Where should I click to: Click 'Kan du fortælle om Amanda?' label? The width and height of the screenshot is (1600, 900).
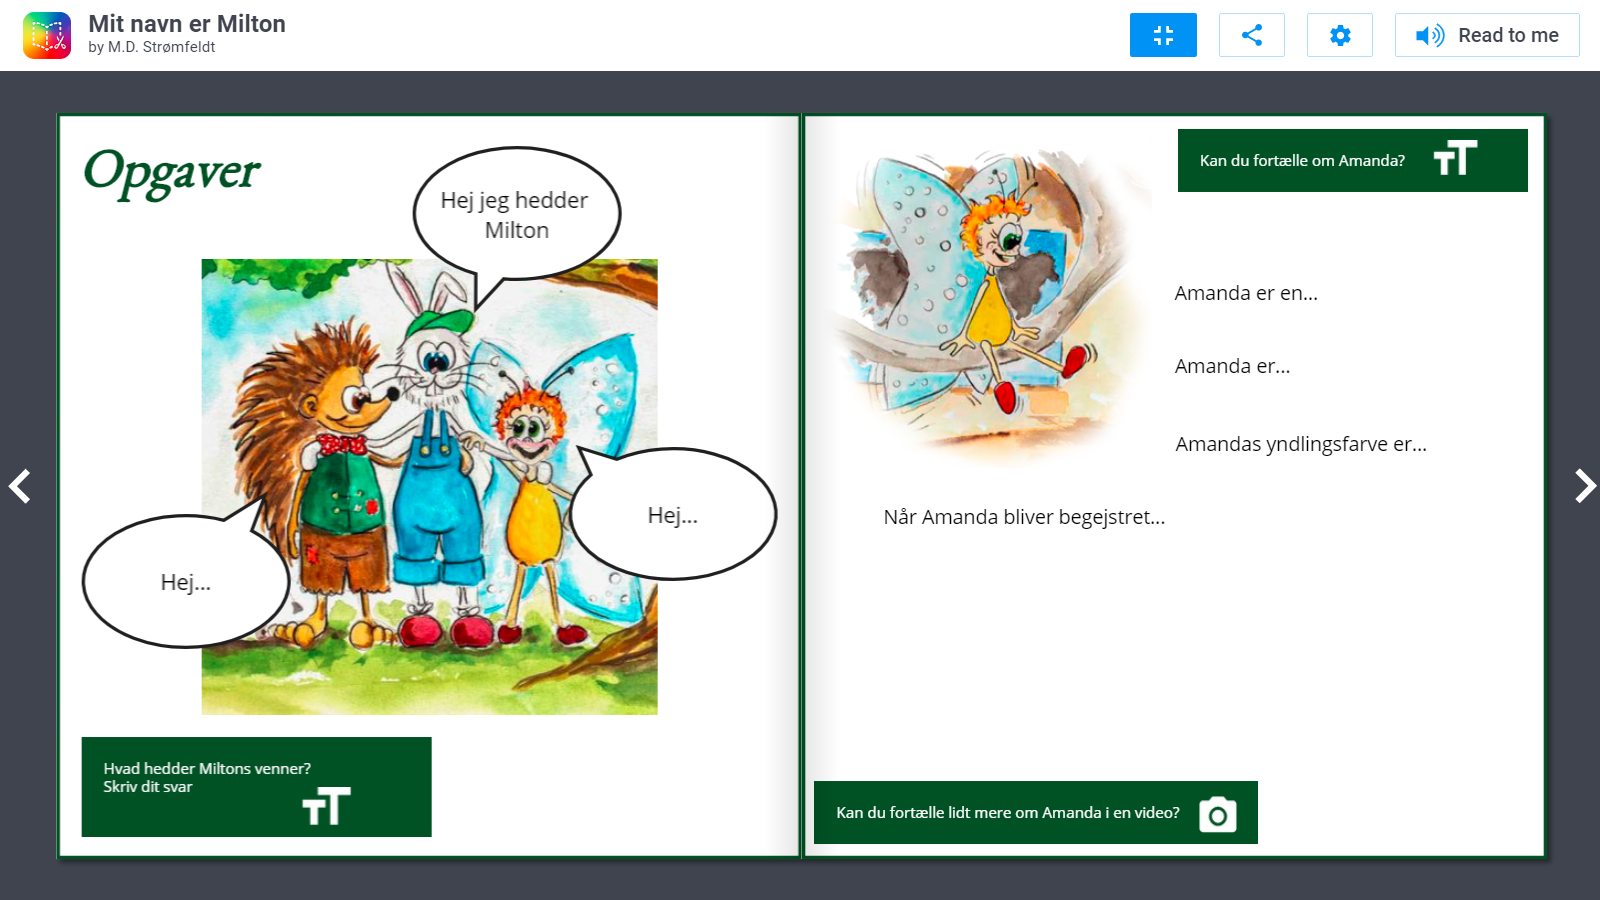pos(1302,160)
